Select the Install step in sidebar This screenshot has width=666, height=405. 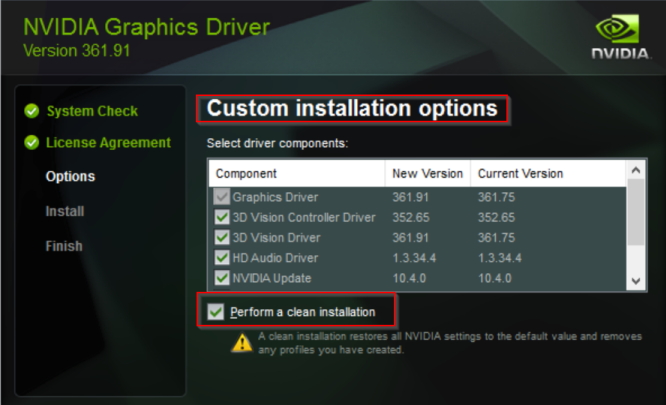(65, 211)
